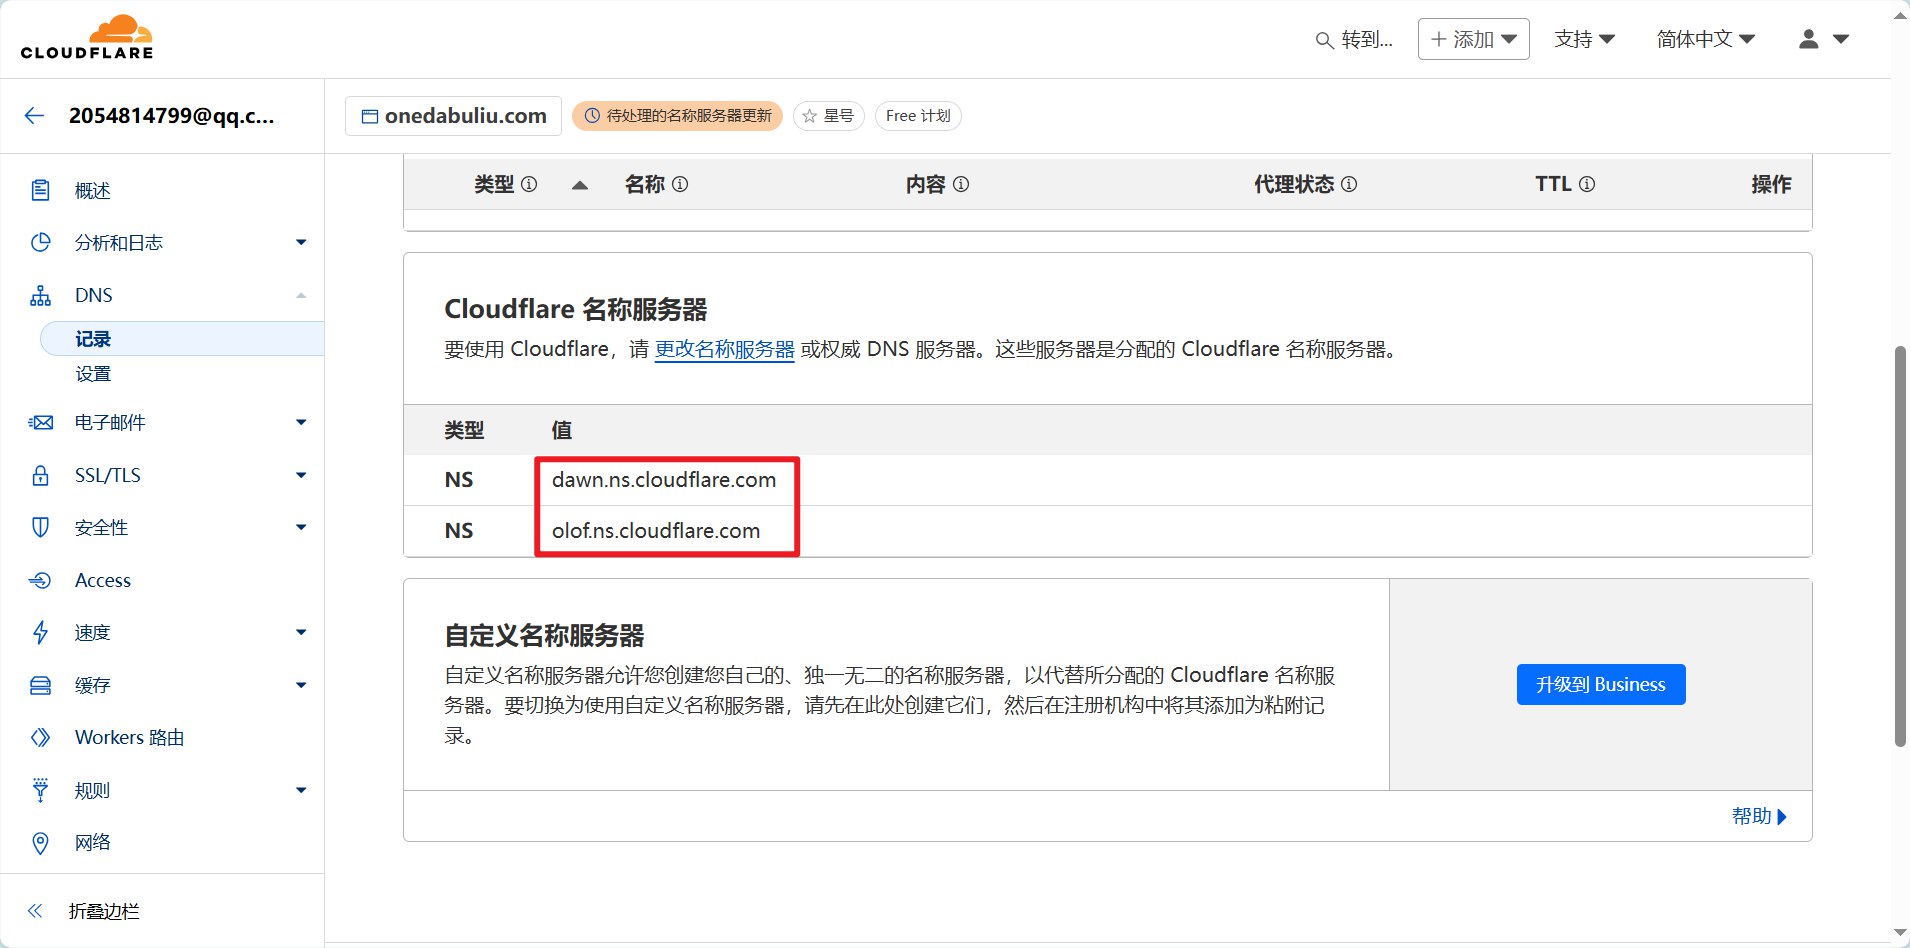The height and width of the screenshot is (948, 1910).
Task: Click the 升级到 Business button
Action: 1601,684
